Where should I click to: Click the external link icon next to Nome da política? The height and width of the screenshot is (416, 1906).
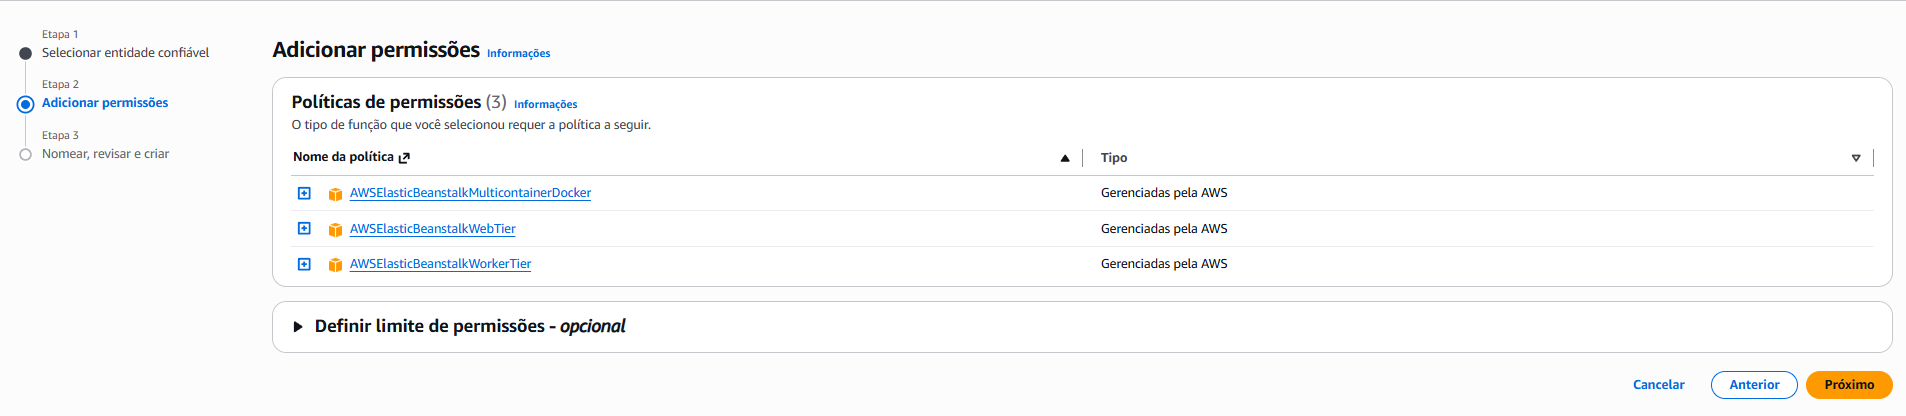[x=404, y=158]
